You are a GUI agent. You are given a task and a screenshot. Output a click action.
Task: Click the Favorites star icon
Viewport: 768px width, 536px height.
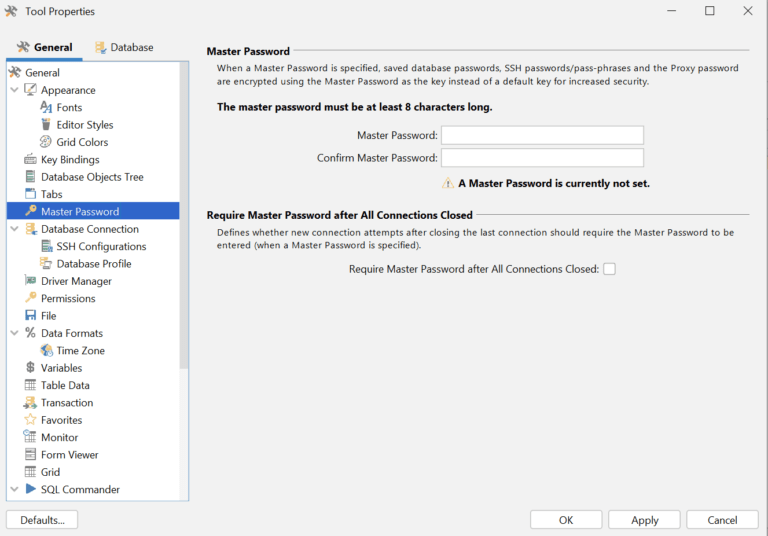click(30, 420)
